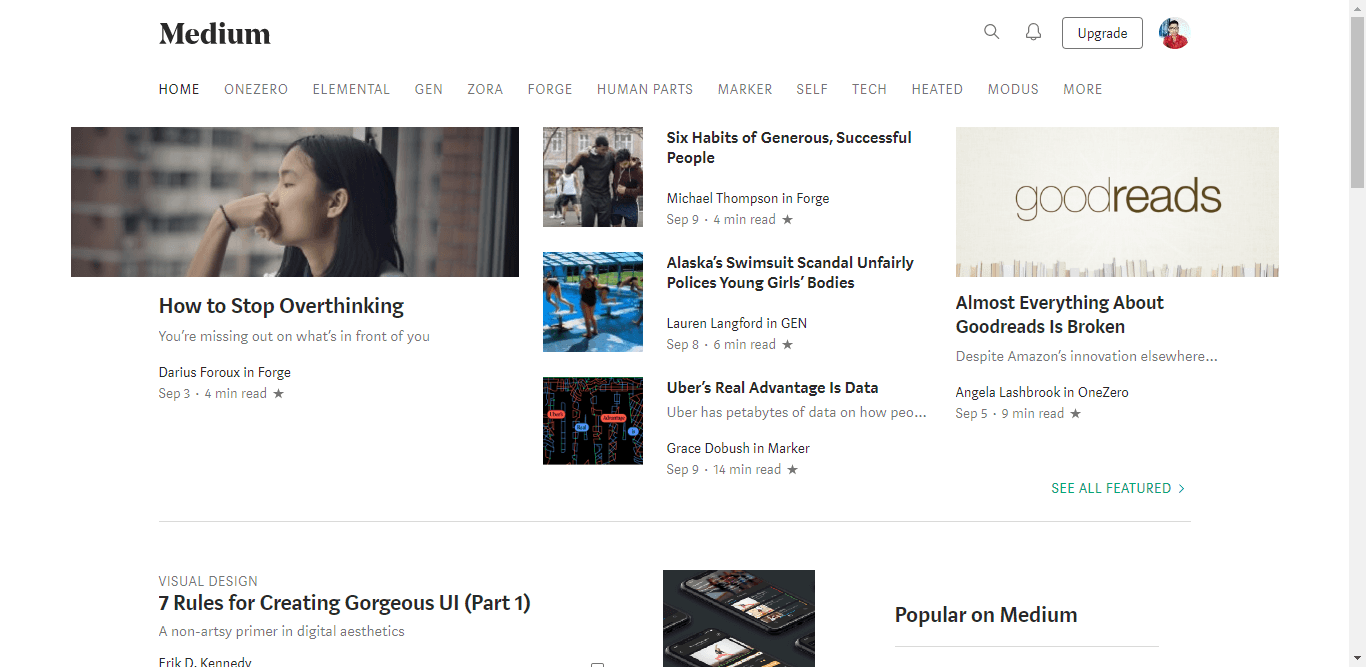Click the star next to 9 min read

1076,414
